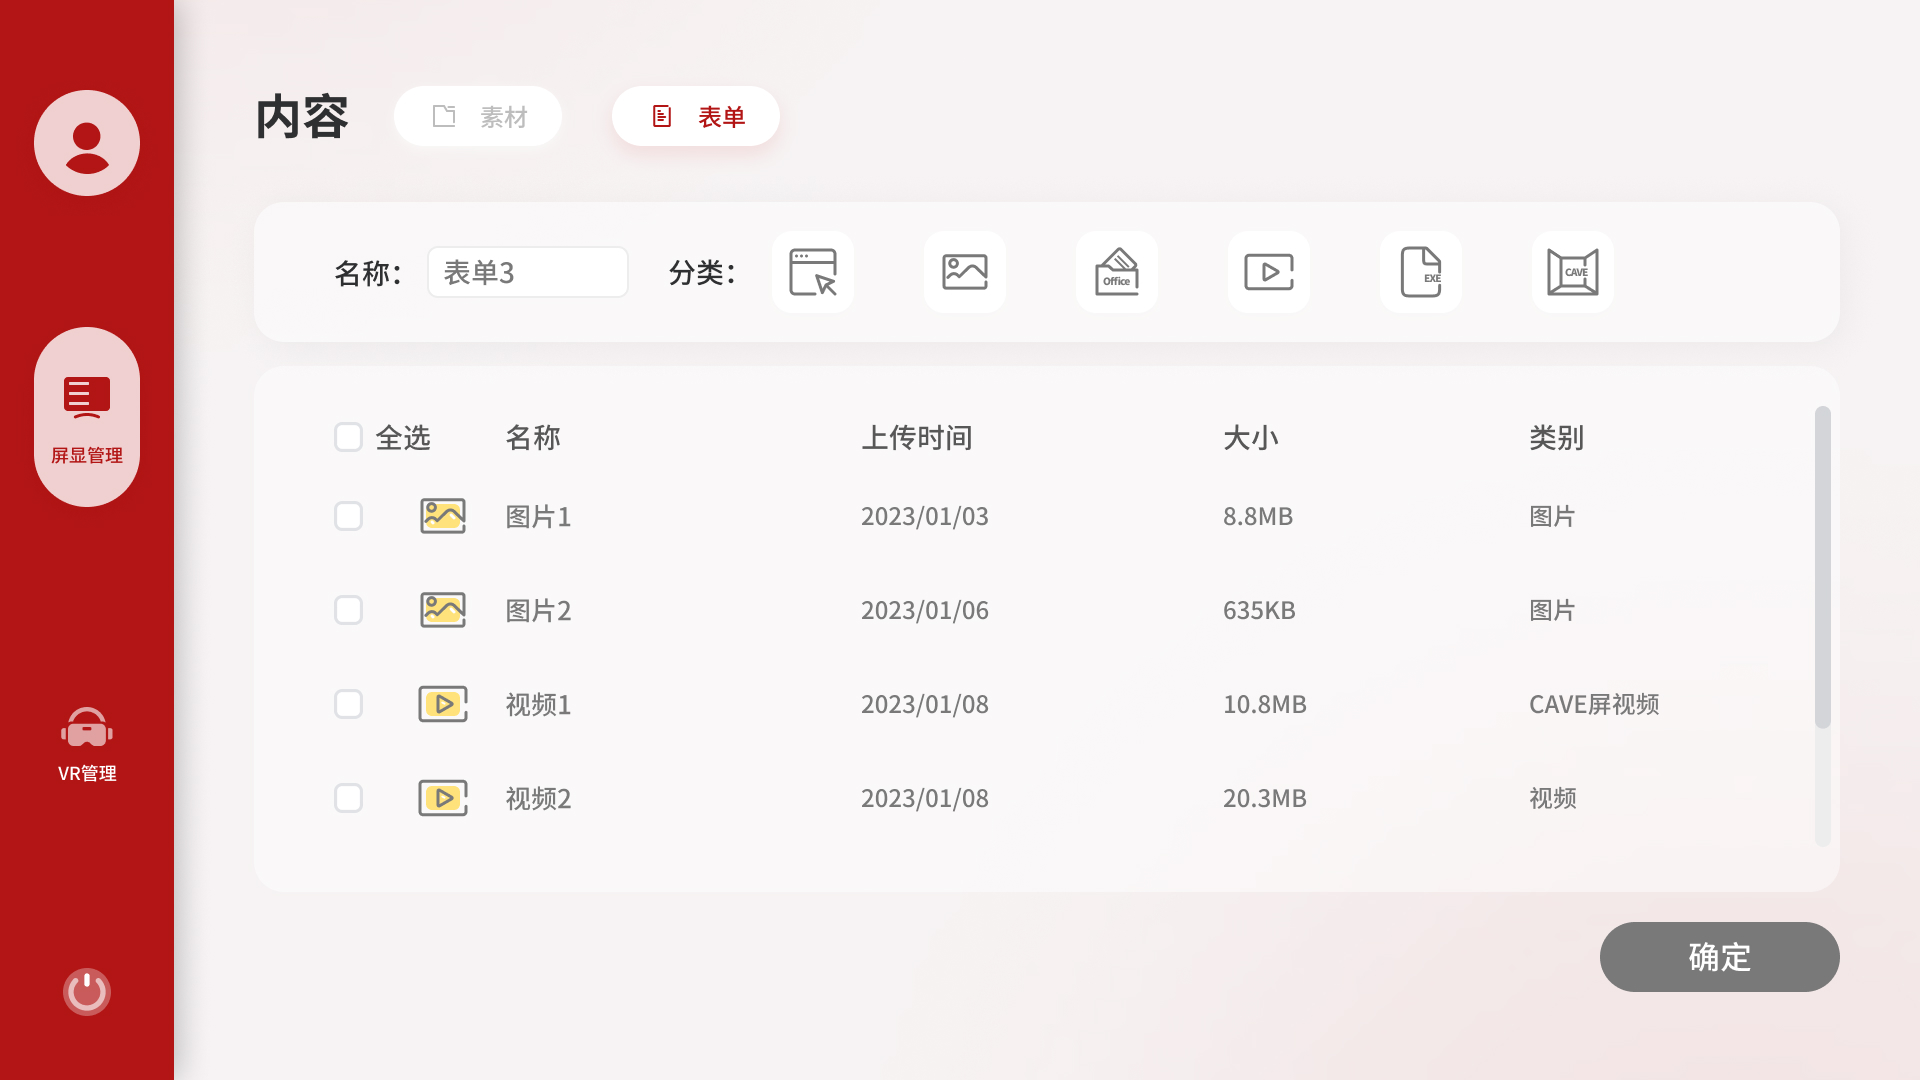The width and height of the screenshot is (1920, 1080).
Task: Click the 确定 confirm button
Action: click(x=1719, y=957)
